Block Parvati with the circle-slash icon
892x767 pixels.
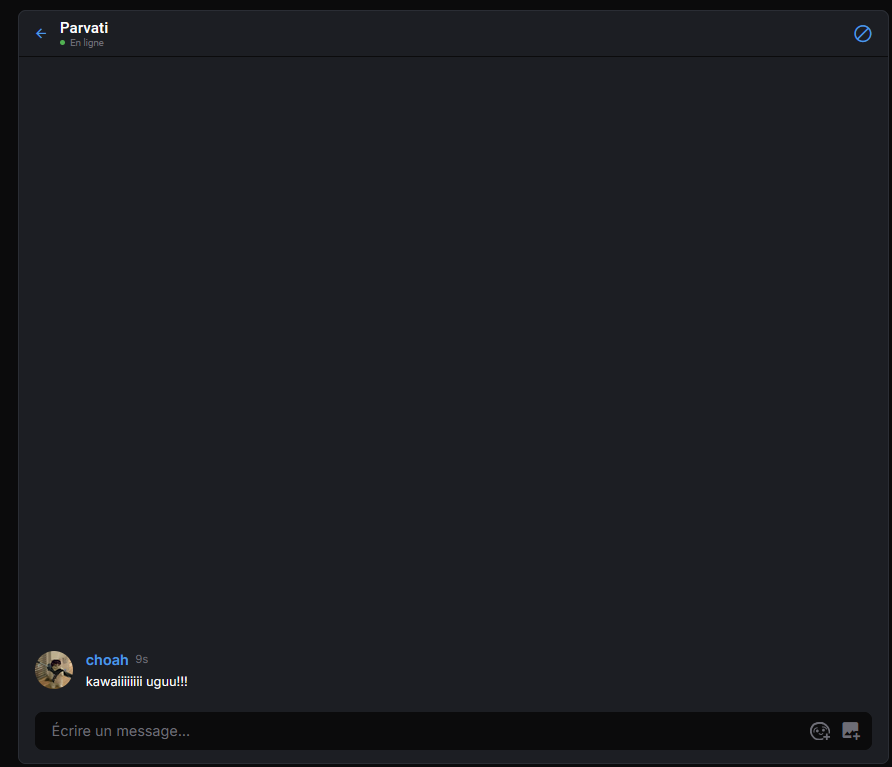(862, 34)
